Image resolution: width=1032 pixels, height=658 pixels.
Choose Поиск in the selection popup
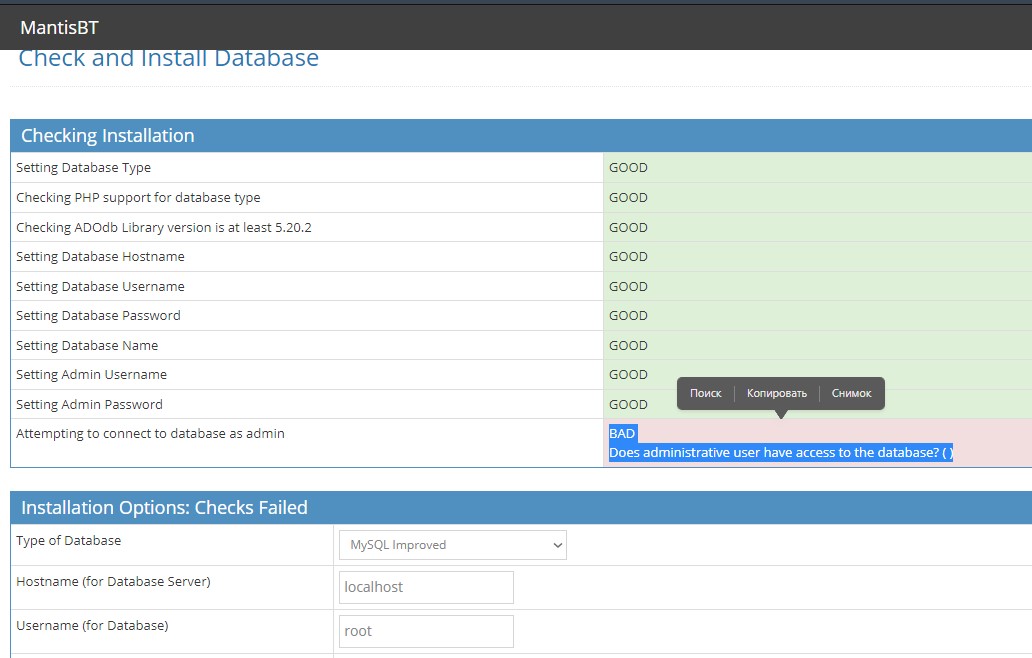(x=705, y=393)
